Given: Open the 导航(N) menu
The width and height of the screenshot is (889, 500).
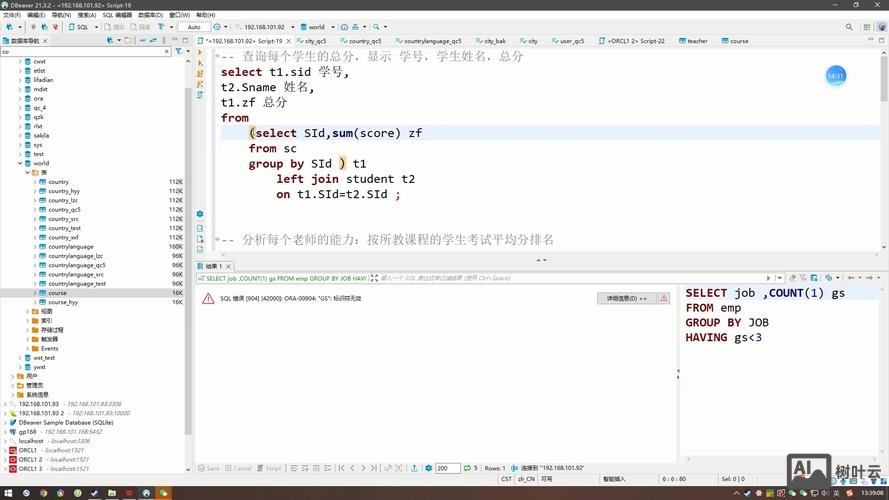Looking at the screenshot, I should click(61, 15).
